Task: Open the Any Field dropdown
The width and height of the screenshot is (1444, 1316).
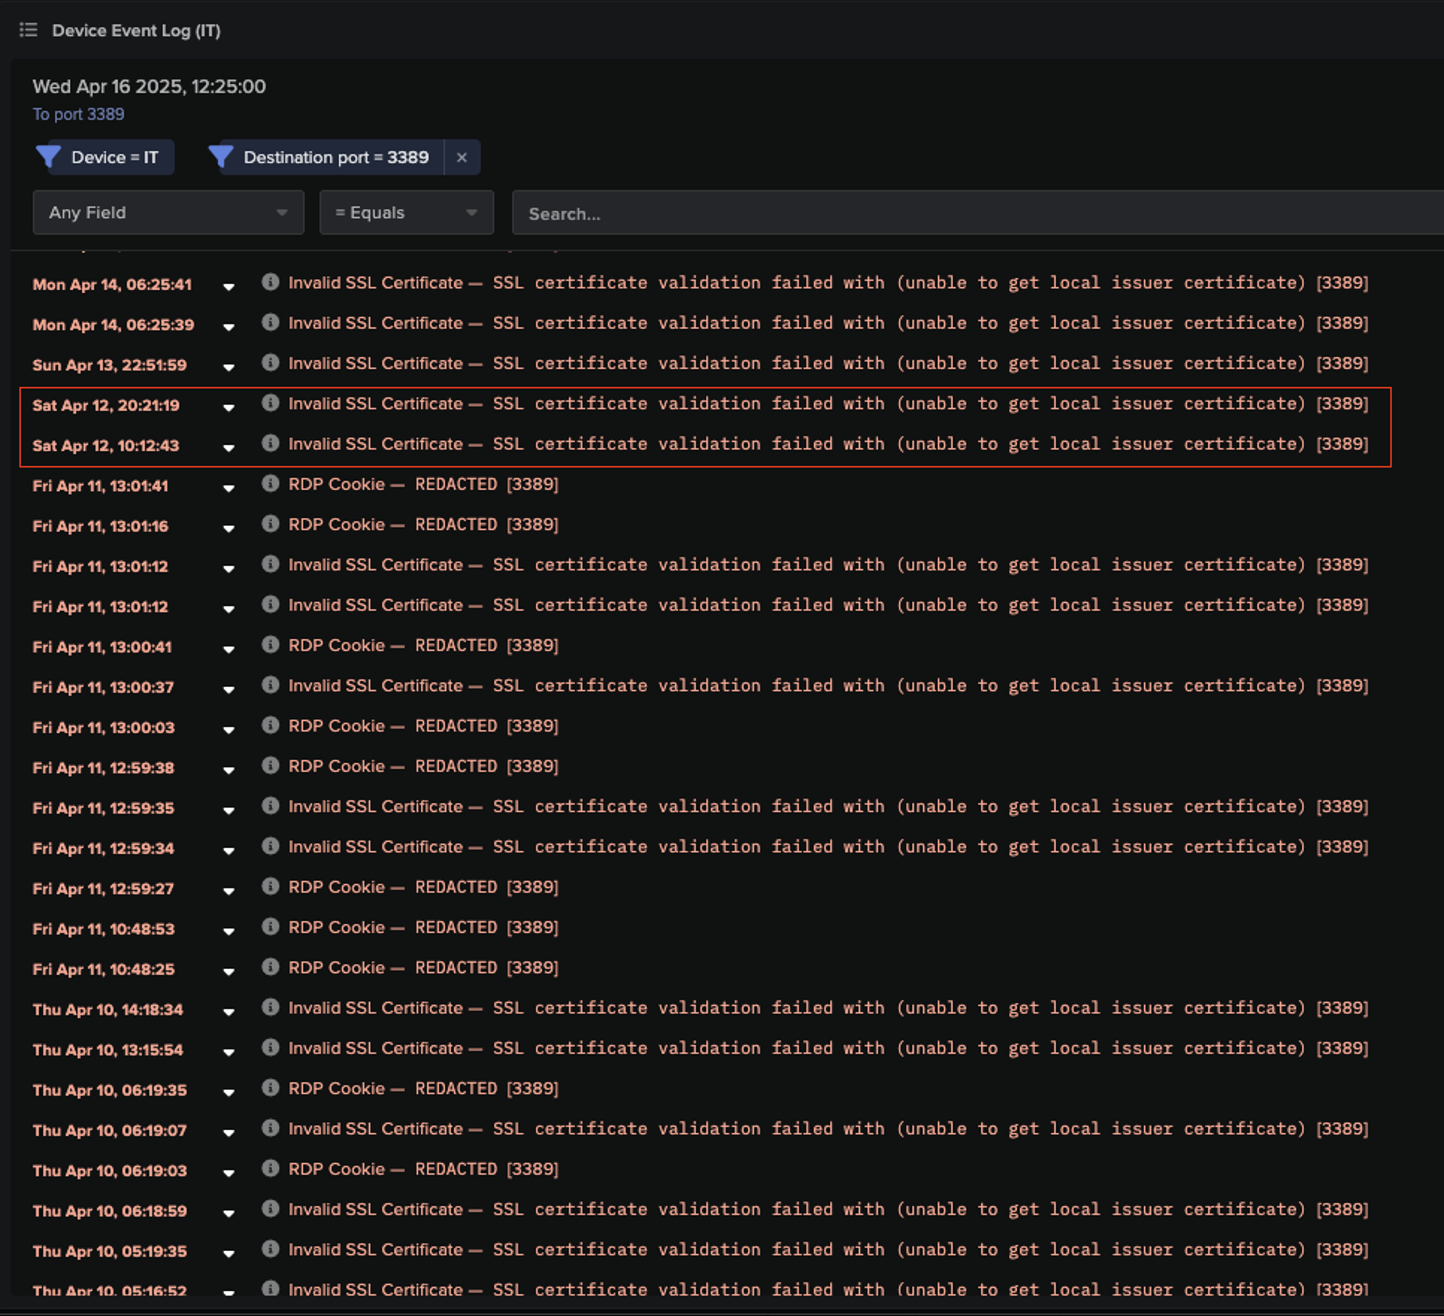Action: pos(168,212)
